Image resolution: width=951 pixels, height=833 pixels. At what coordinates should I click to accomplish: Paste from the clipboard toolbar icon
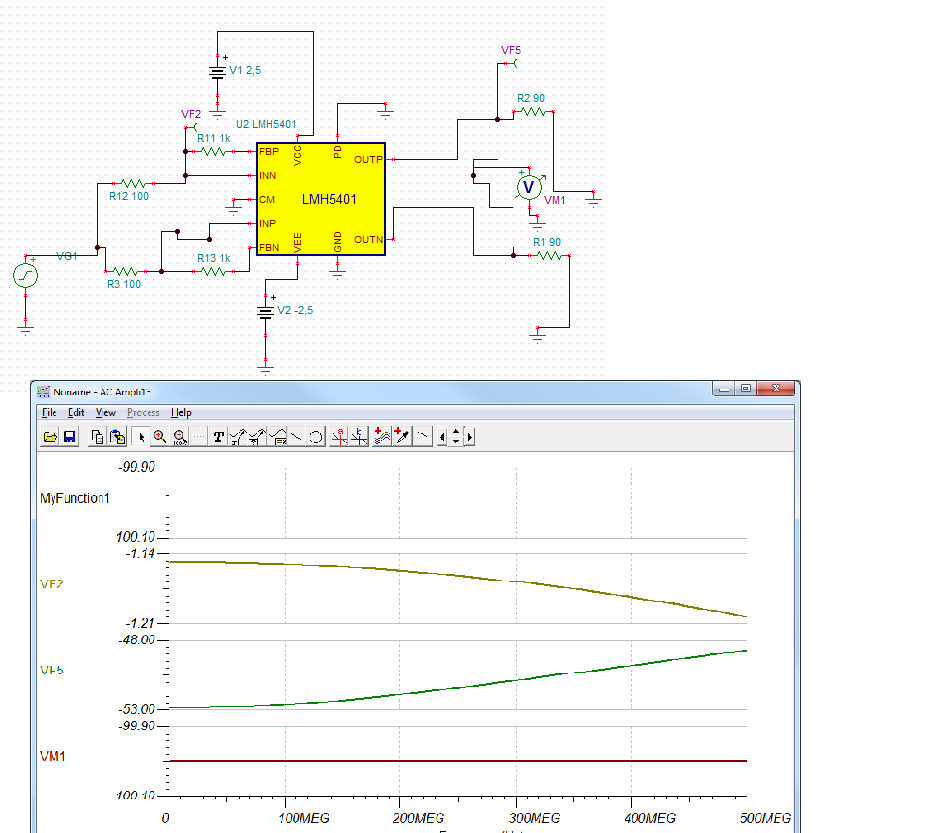(118, 437)
